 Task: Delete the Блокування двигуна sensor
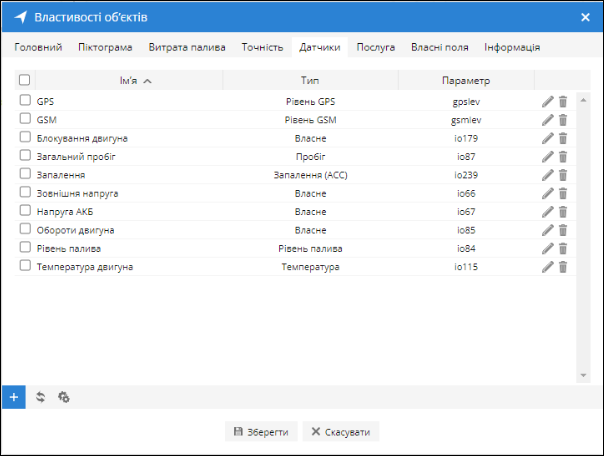tap(563, 138)
